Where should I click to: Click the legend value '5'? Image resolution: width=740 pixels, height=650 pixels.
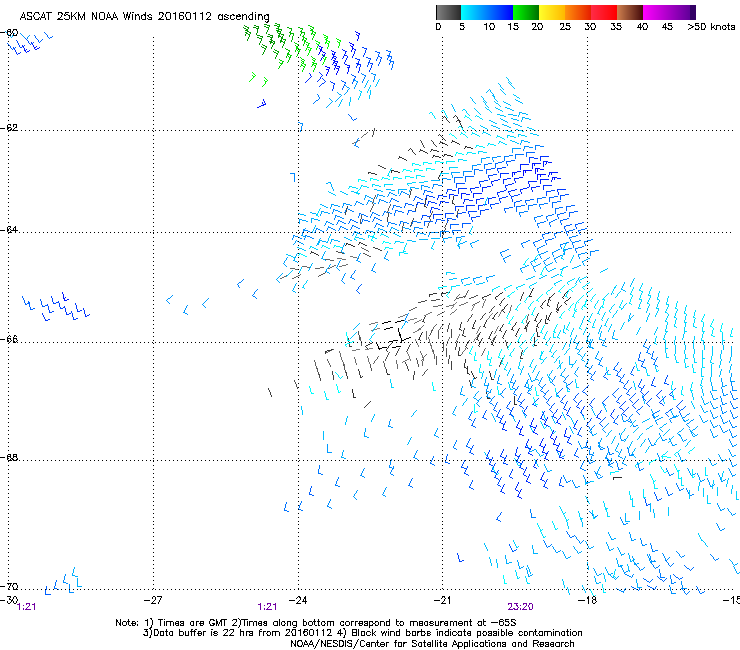click(462, 27)
